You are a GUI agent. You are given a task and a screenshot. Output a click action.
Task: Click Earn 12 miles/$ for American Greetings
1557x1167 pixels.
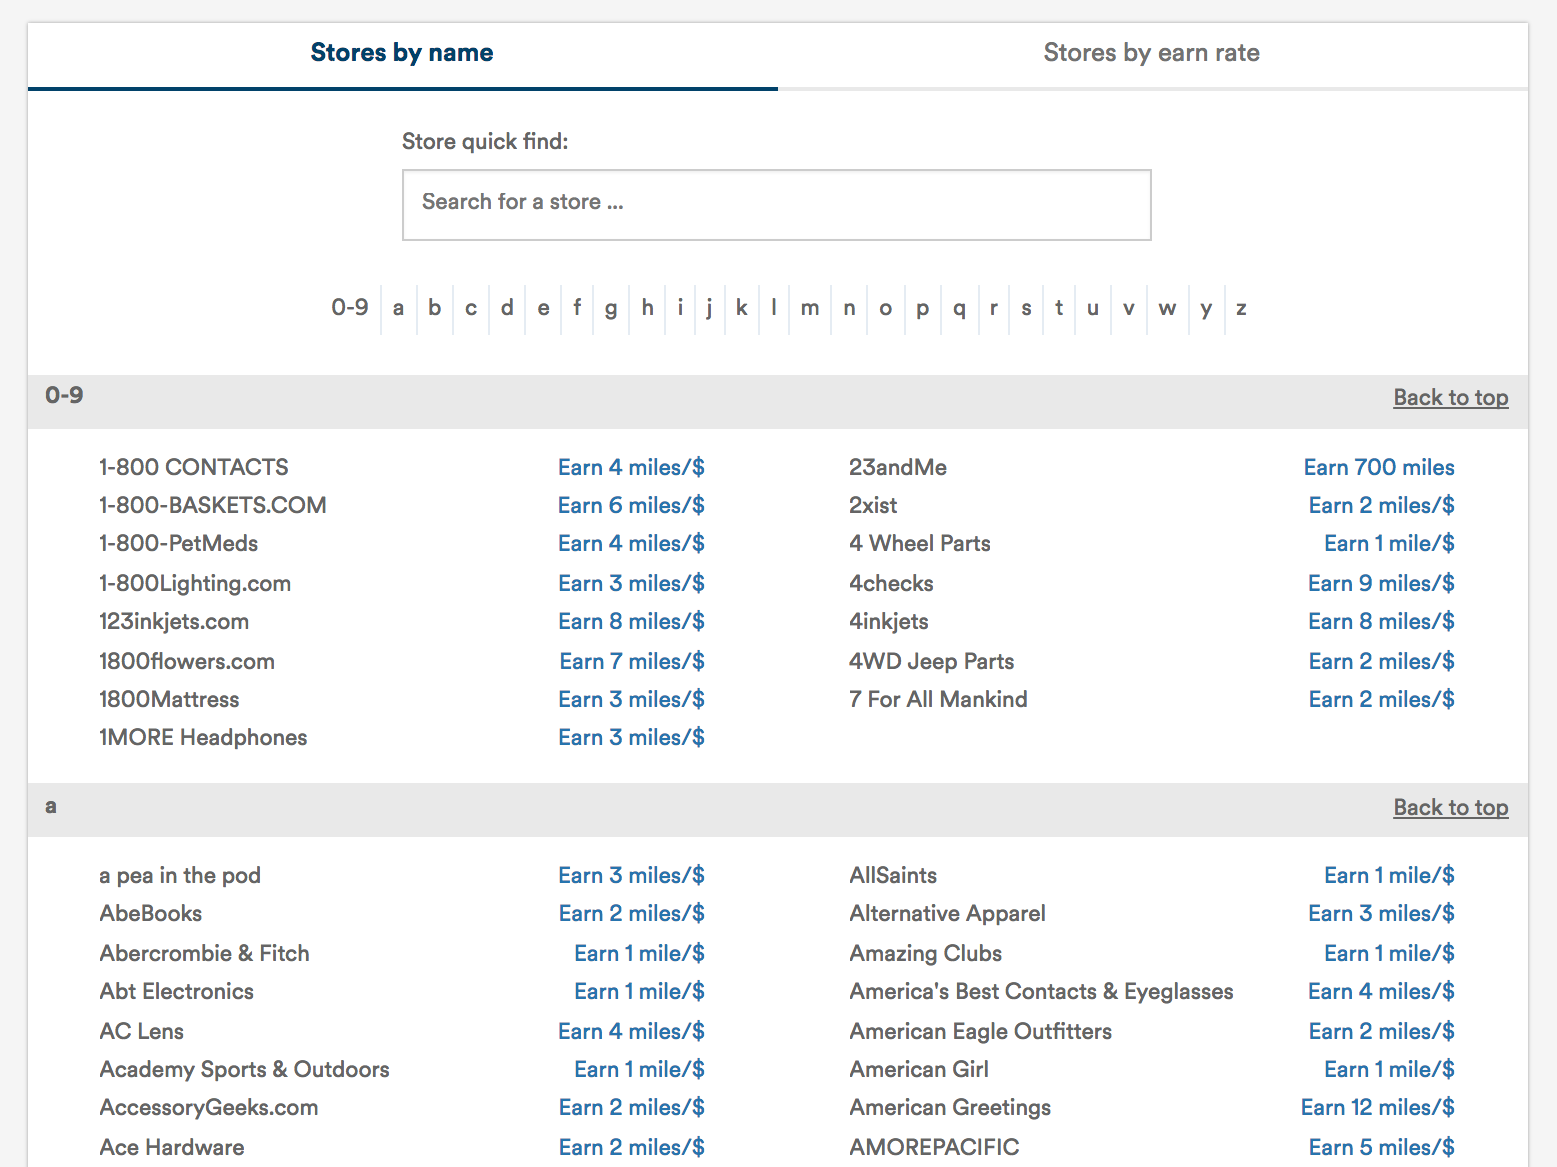pyautogui.click(x=1378, y=1107)
